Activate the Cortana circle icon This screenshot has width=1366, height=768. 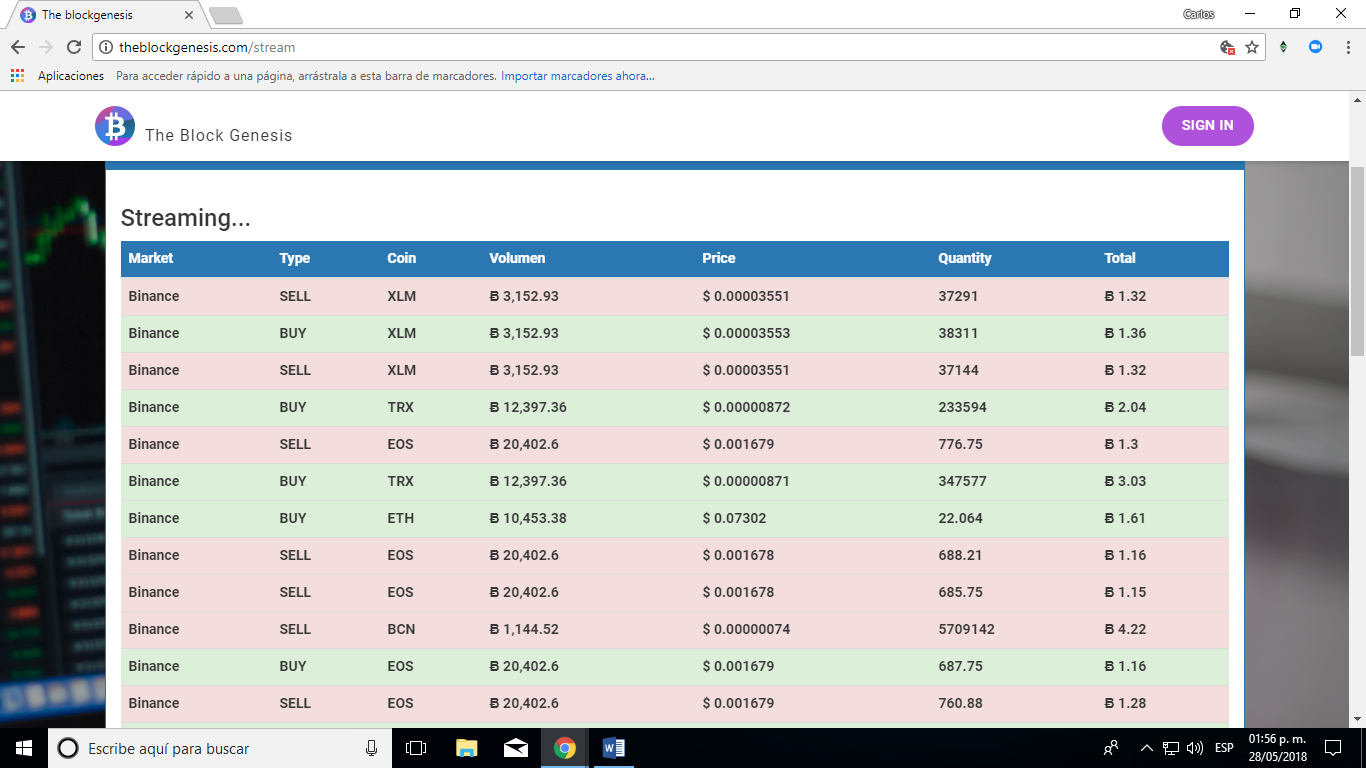pos(68,748)
